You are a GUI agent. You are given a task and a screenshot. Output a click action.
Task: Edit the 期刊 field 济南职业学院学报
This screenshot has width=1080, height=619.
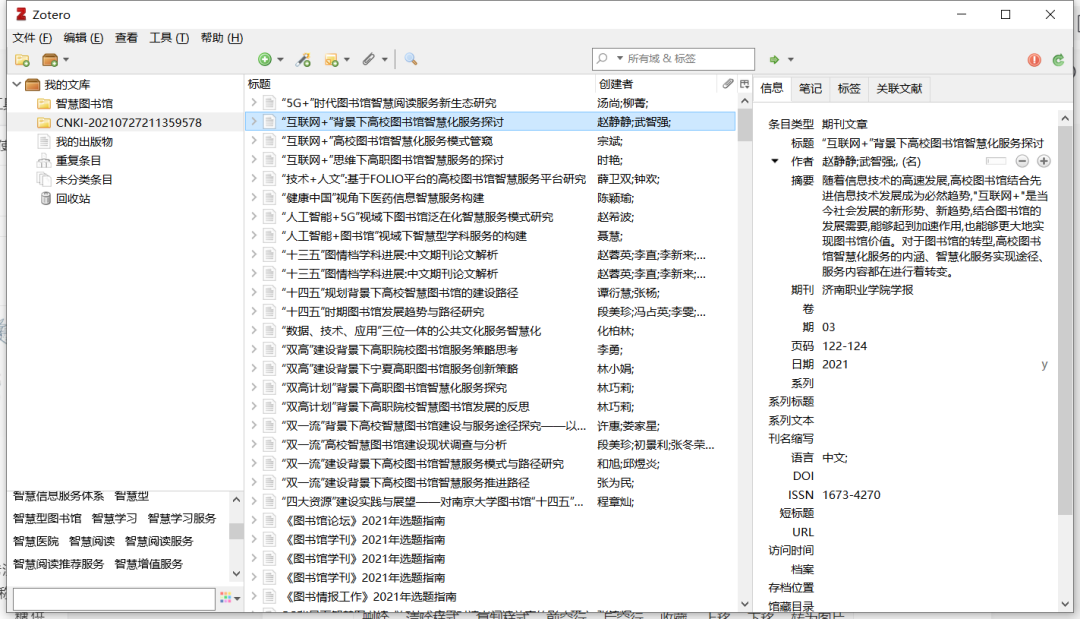[867, 290]
